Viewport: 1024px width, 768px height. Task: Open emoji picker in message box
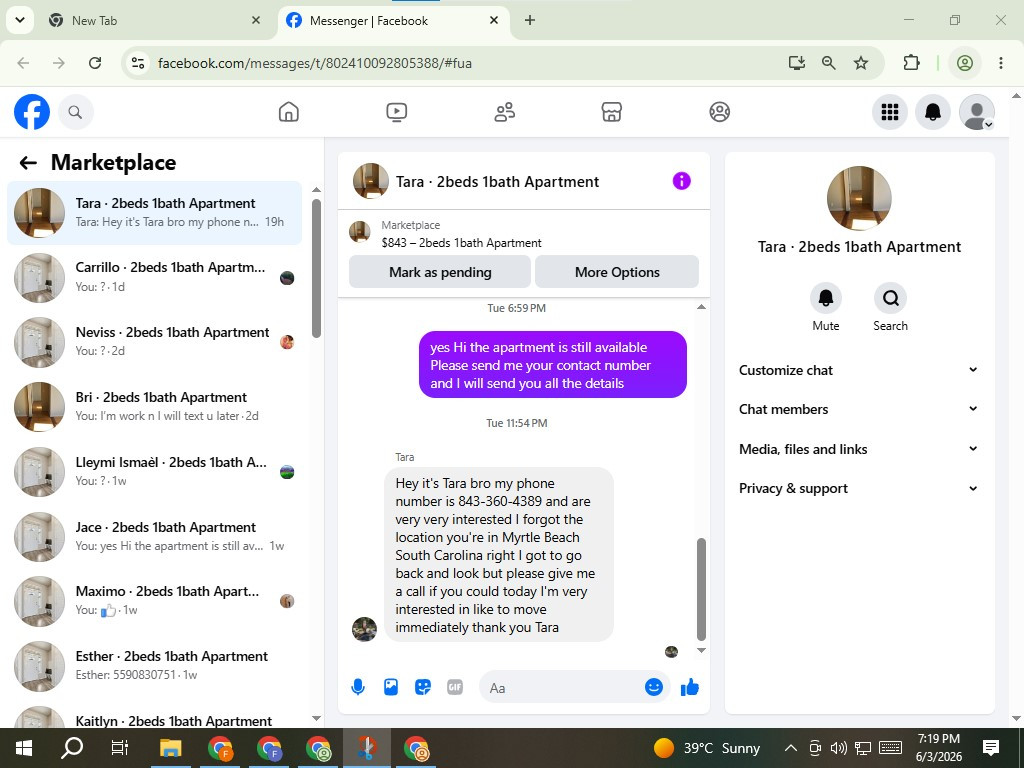pos(654,687)
